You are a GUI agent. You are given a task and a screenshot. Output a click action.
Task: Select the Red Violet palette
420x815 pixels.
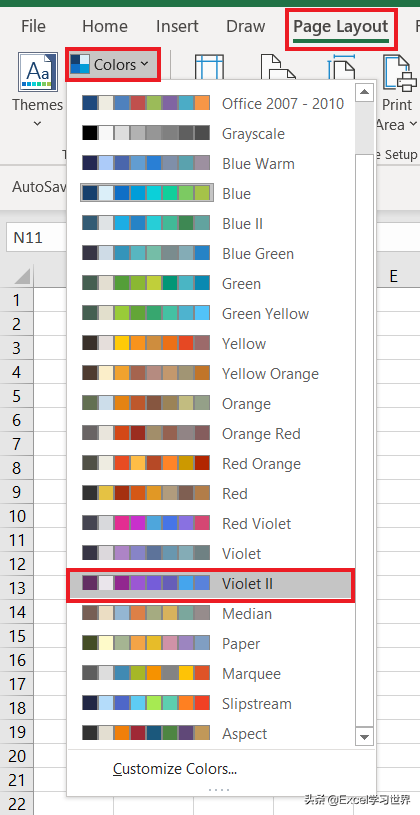pyautogui.click(x=211, y=523)
